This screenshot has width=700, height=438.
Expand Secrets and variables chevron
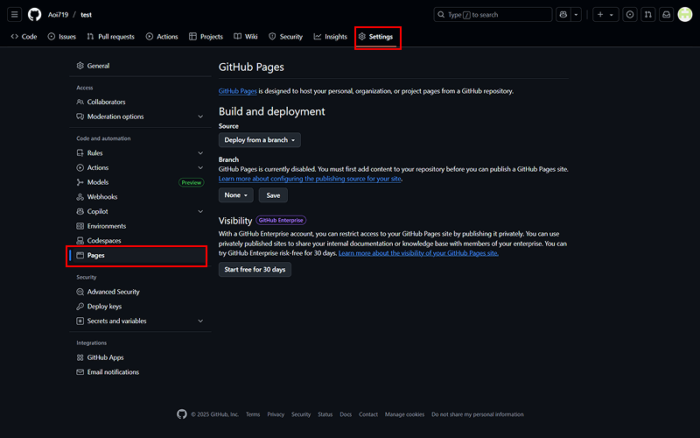[x=200, y=321]
